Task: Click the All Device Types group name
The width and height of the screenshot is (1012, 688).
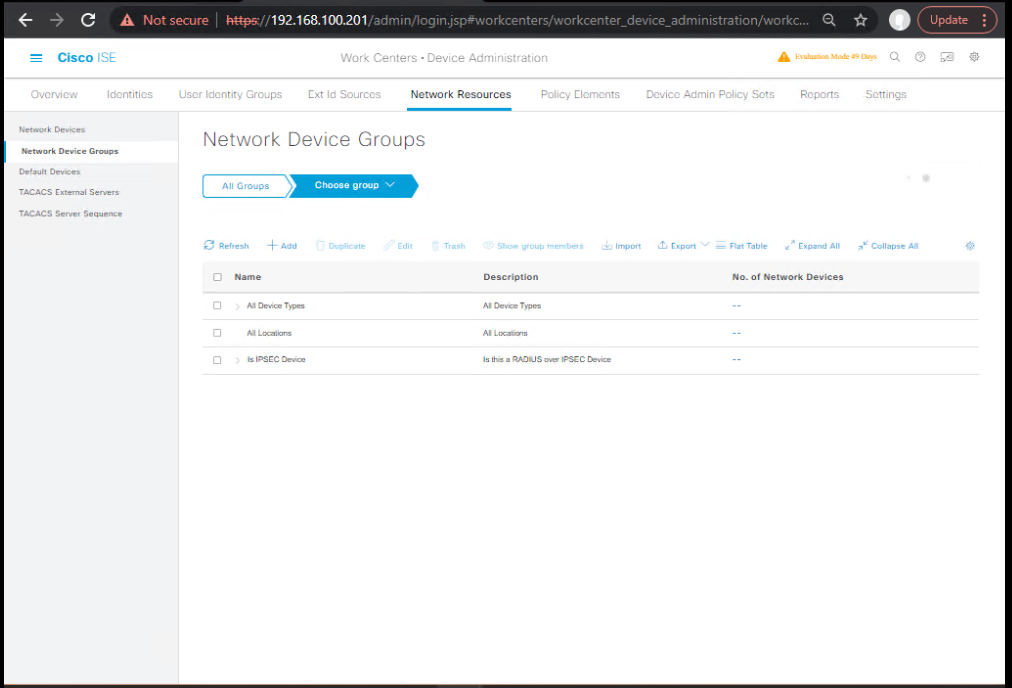Action: 276,306
